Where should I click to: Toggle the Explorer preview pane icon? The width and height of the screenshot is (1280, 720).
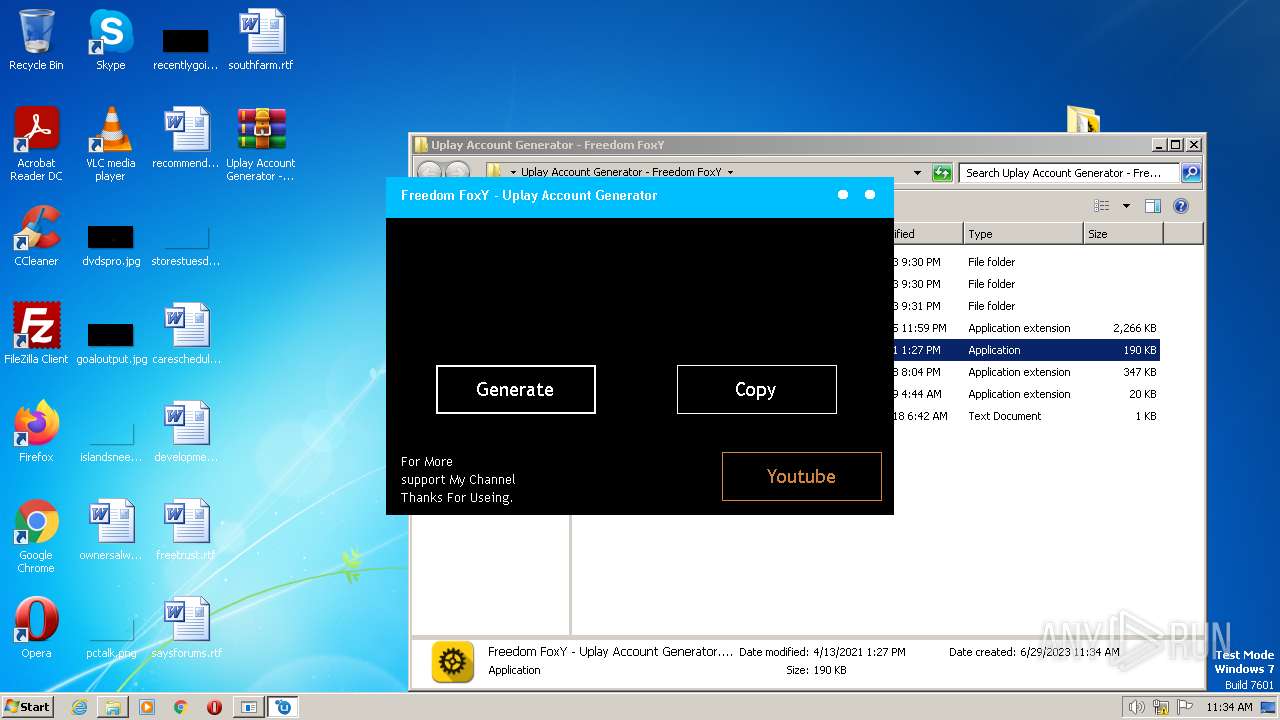click(x=1153, y=206)
